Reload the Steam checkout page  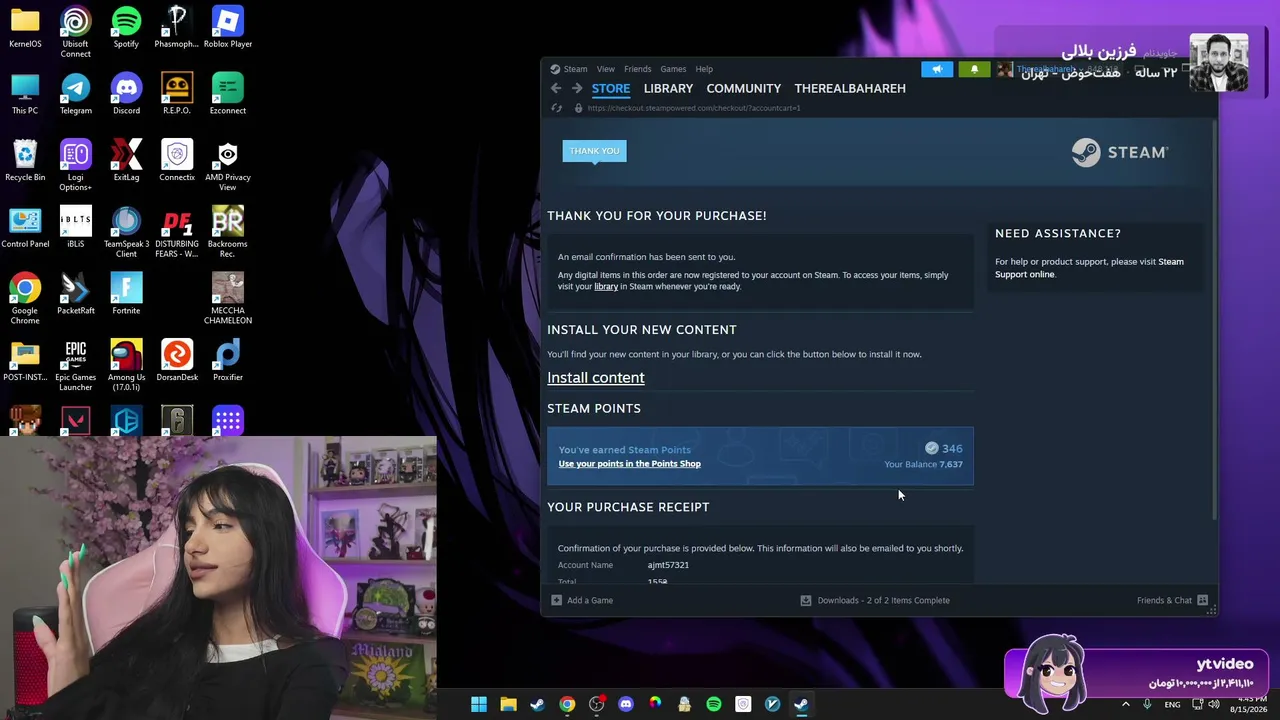557,108
